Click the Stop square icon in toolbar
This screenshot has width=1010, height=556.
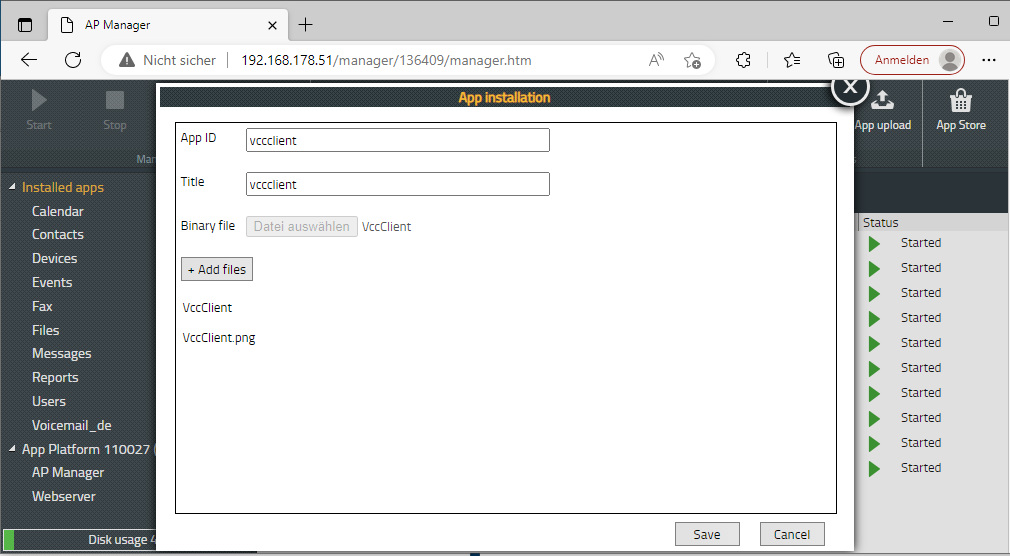tap(115, 100)
